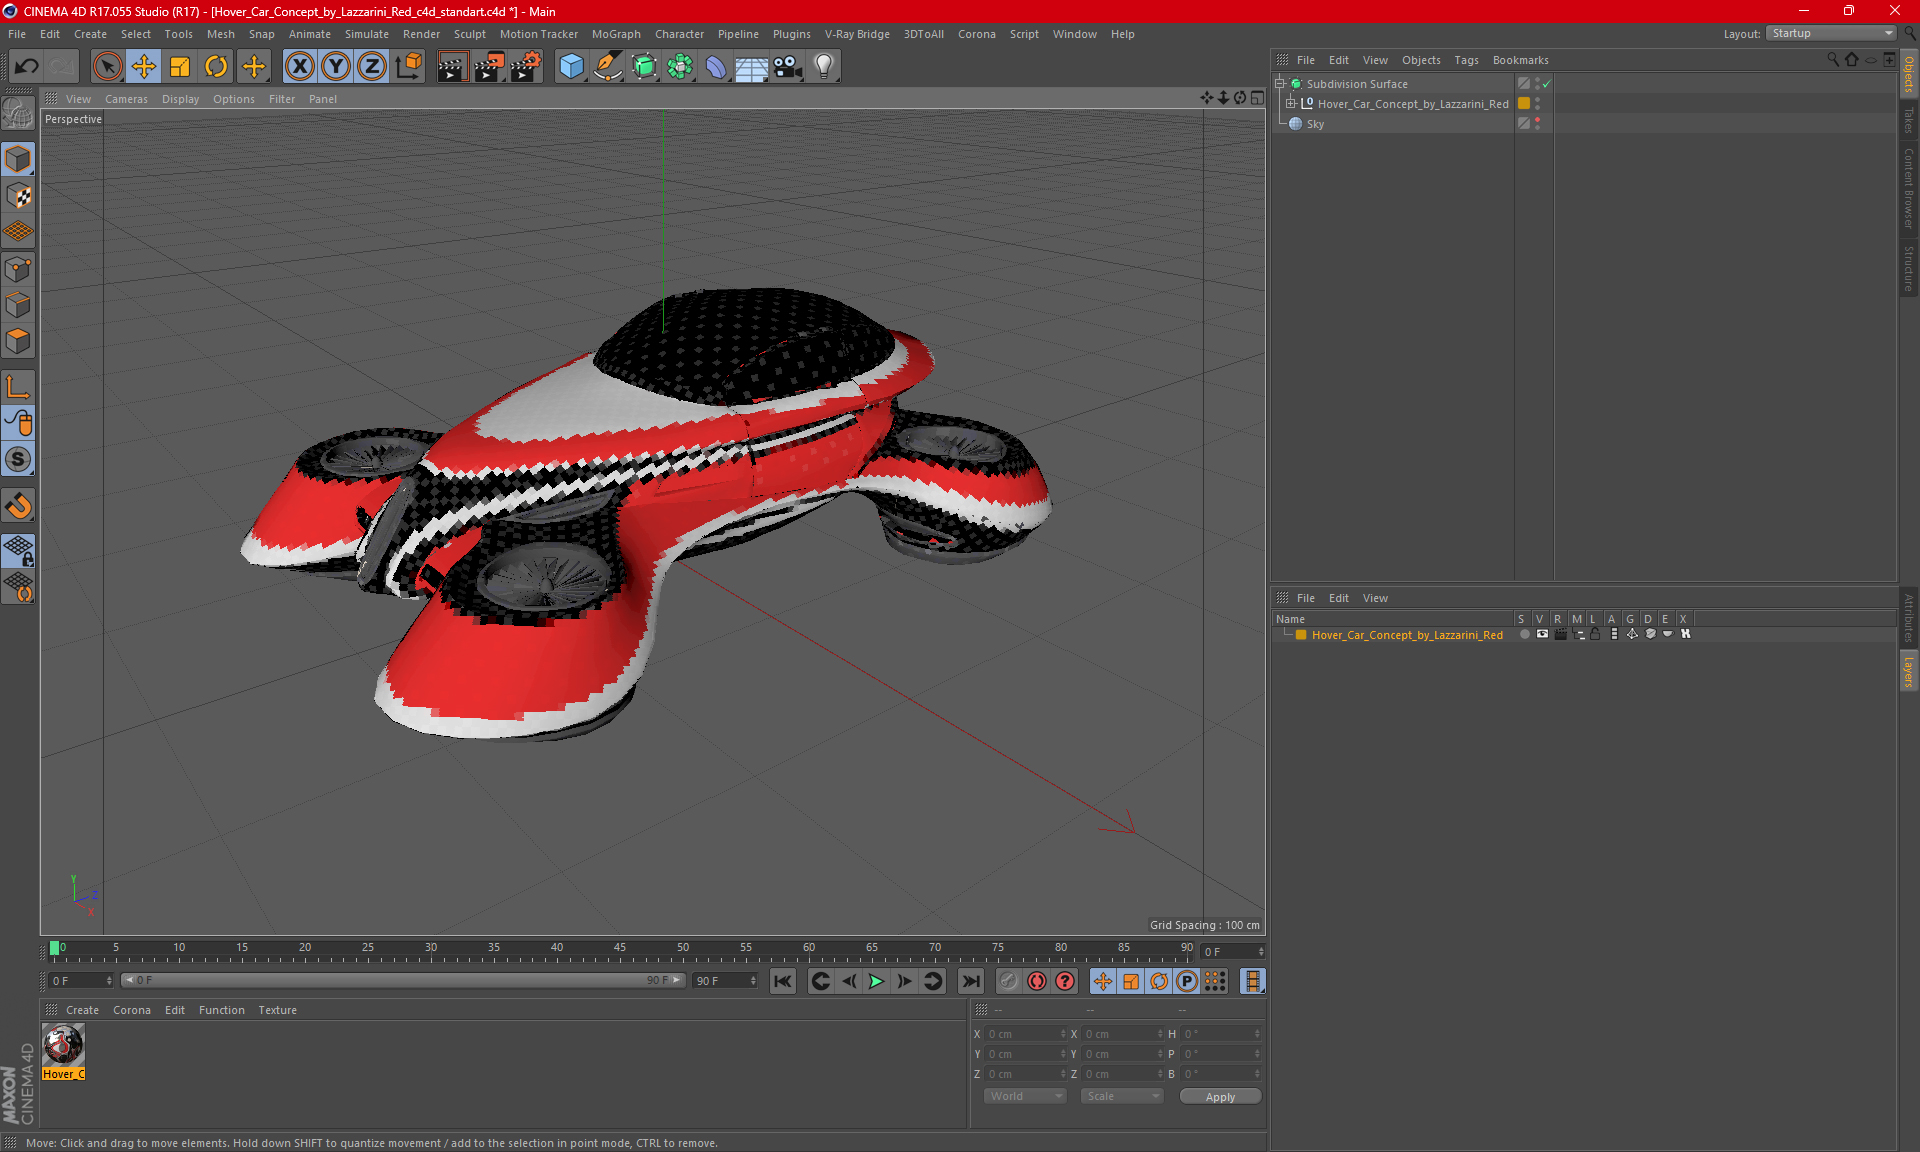Select the Live Selection tool
1920x1152 pixels.
(107, 67)
